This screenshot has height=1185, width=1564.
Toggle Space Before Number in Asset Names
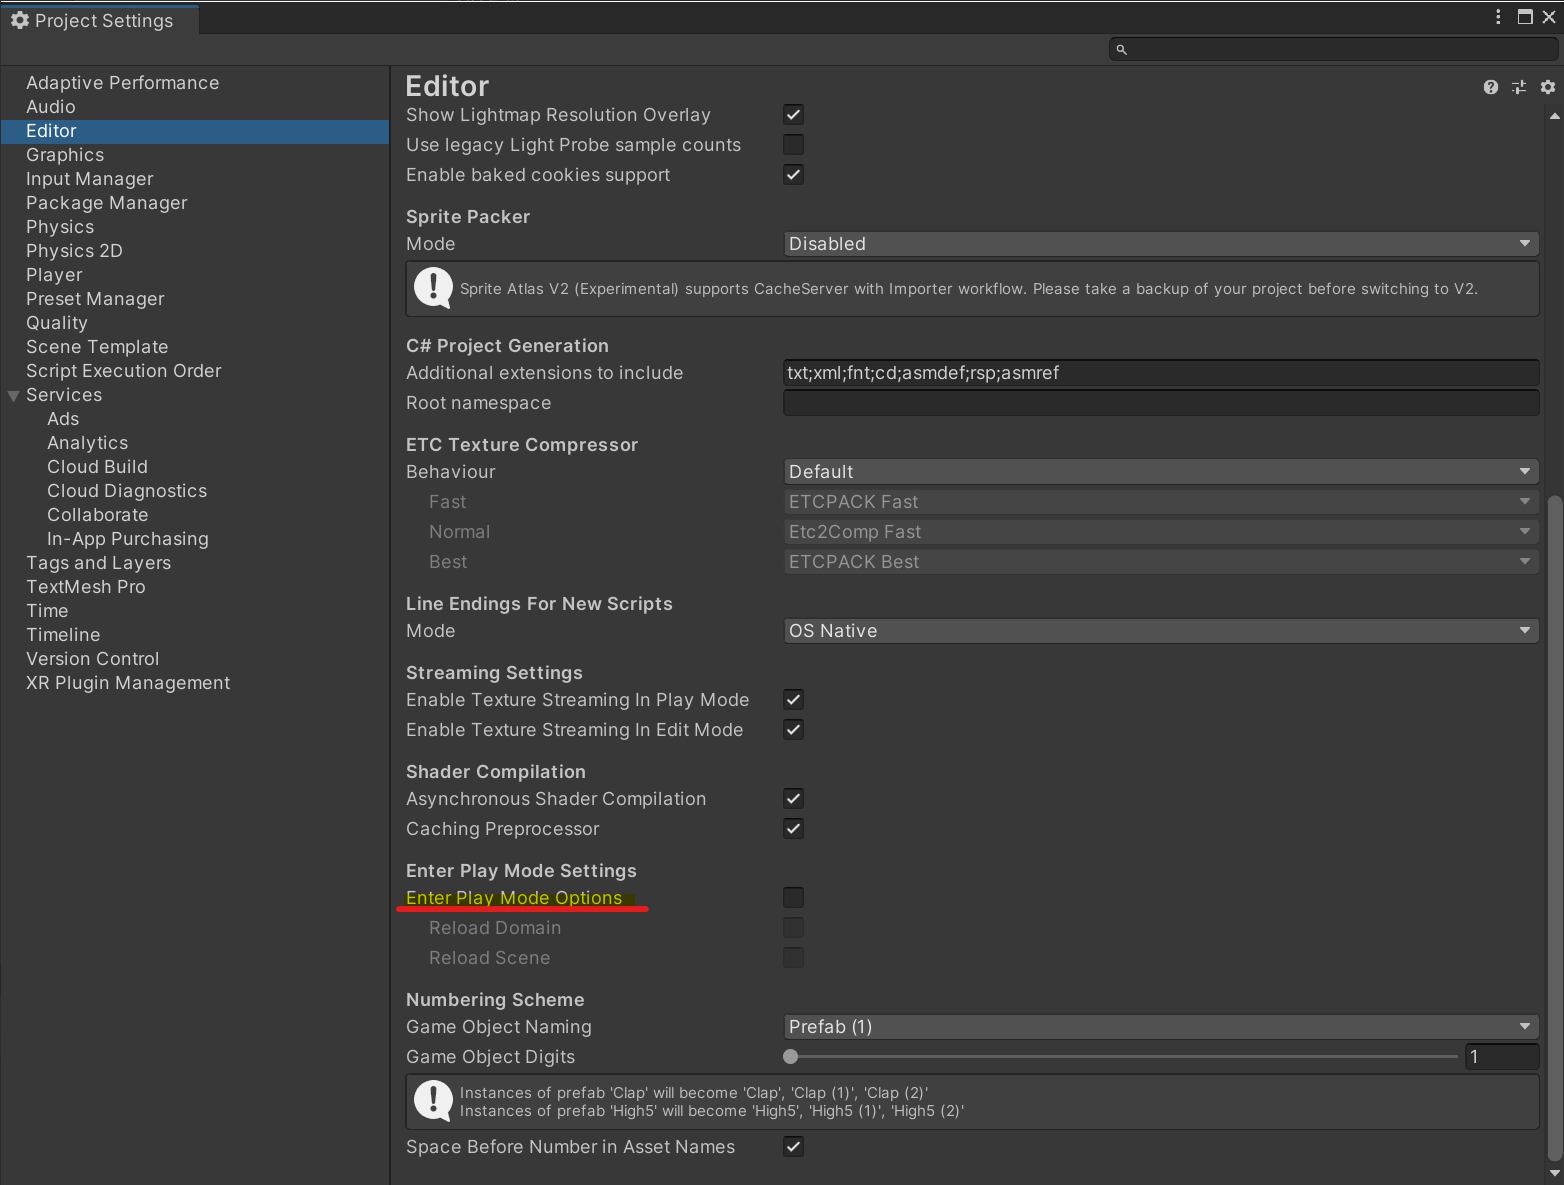(793, 1147)
